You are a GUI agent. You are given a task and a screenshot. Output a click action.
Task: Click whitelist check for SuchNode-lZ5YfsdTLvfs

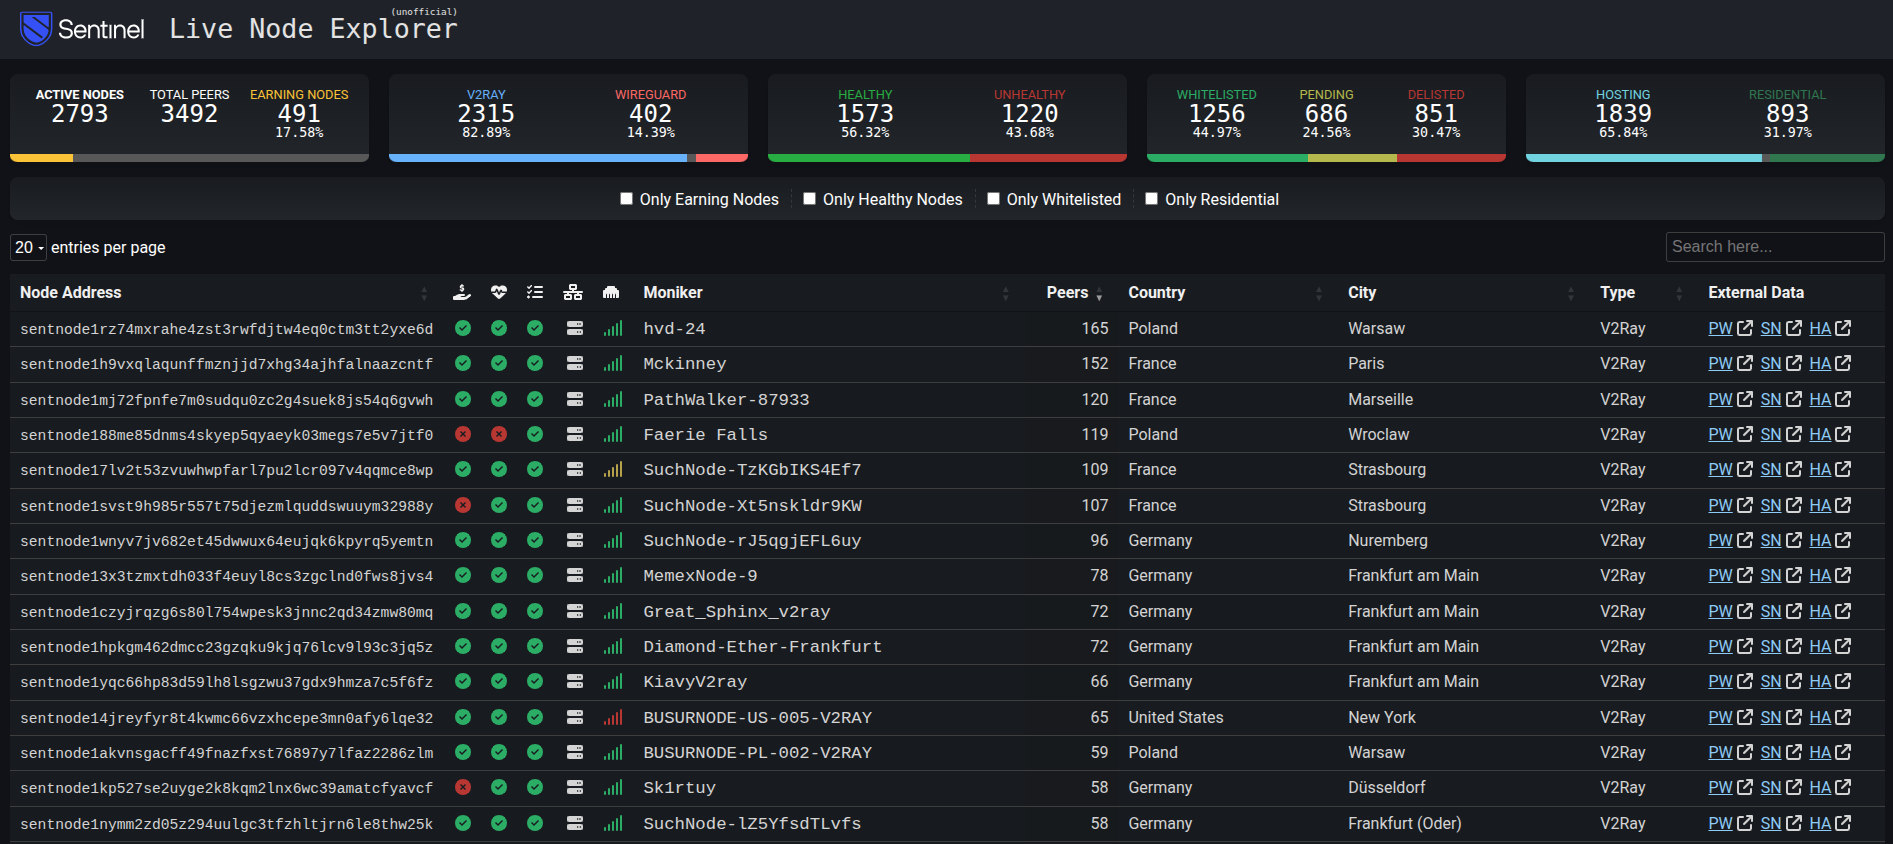point(535,823)
